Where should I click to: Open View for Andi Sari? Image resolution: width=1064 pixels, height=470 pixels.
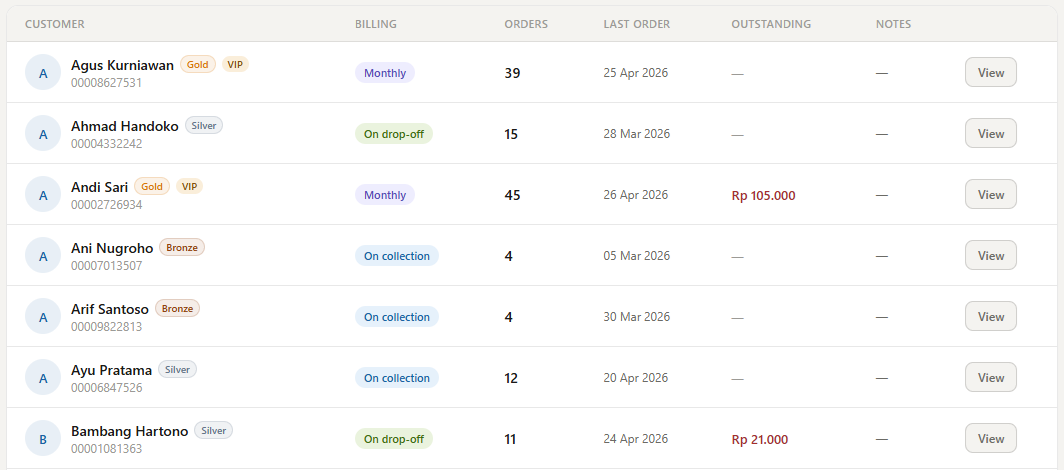click(991, 195)
